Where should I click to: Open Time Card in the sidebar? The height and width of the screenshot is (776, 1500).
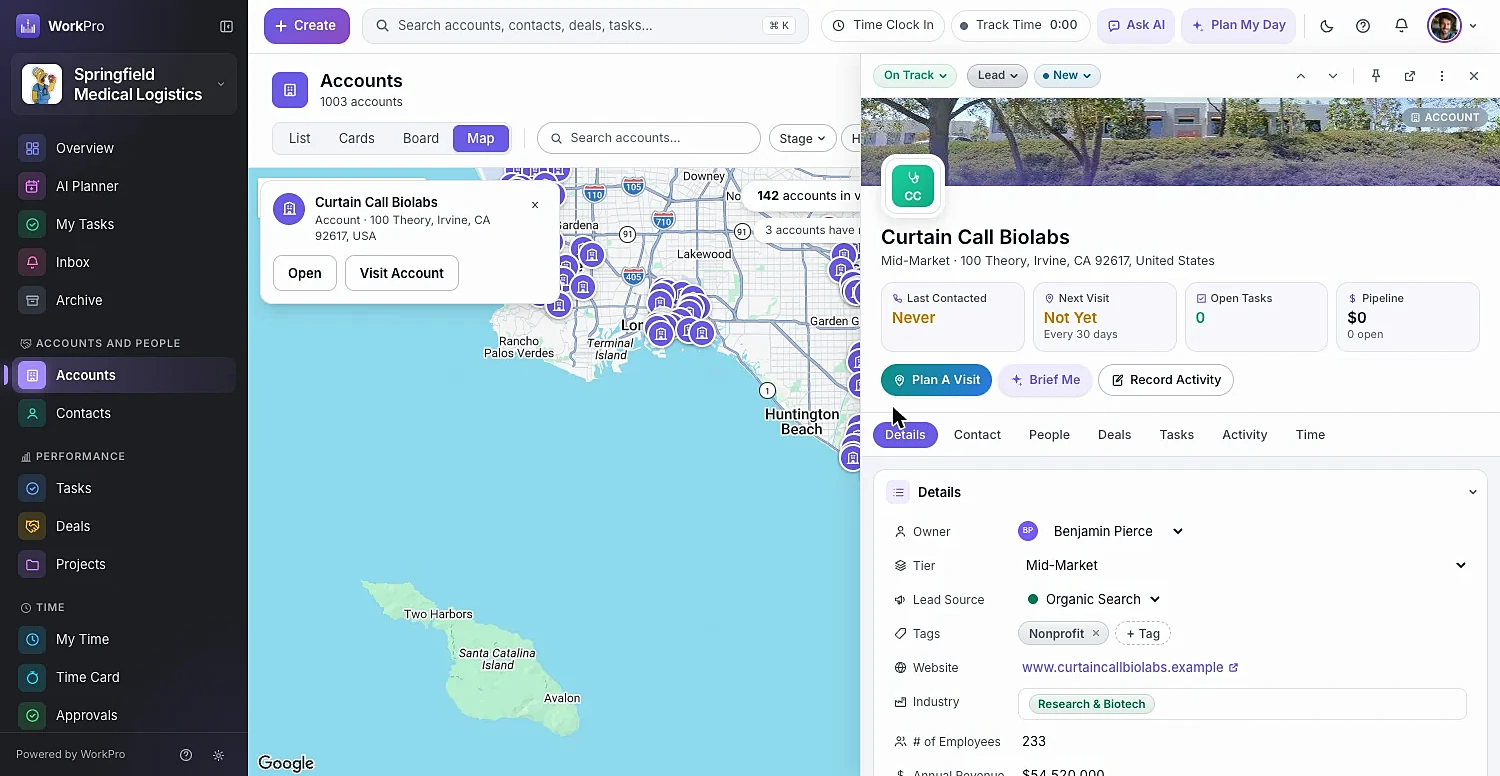point(124,677)
